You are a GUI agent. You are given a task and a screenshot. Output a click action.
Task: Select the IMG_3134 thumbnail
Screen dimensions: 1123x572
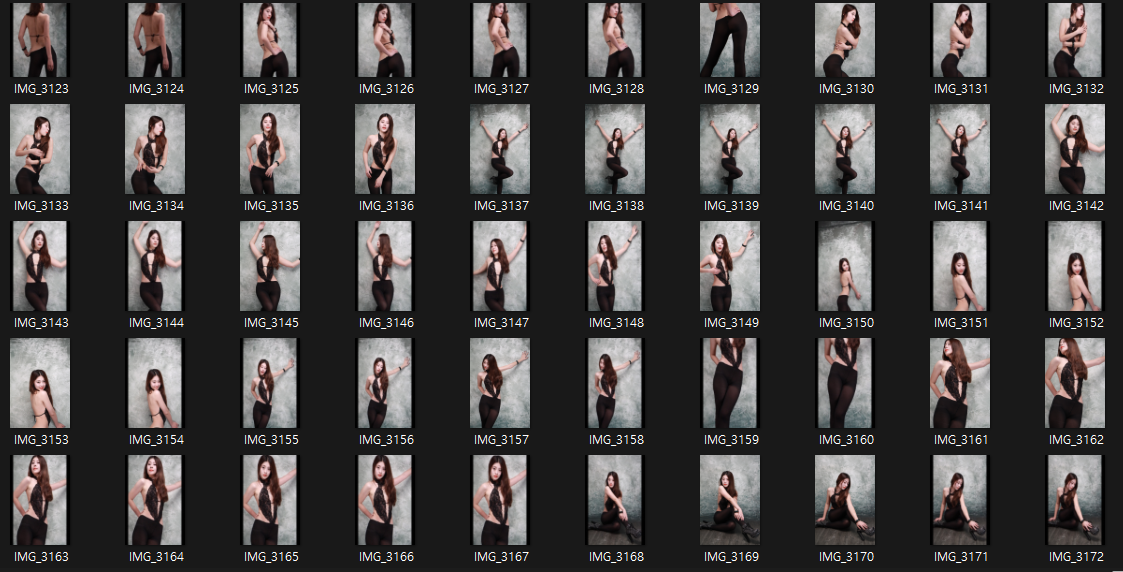(155, 149)
